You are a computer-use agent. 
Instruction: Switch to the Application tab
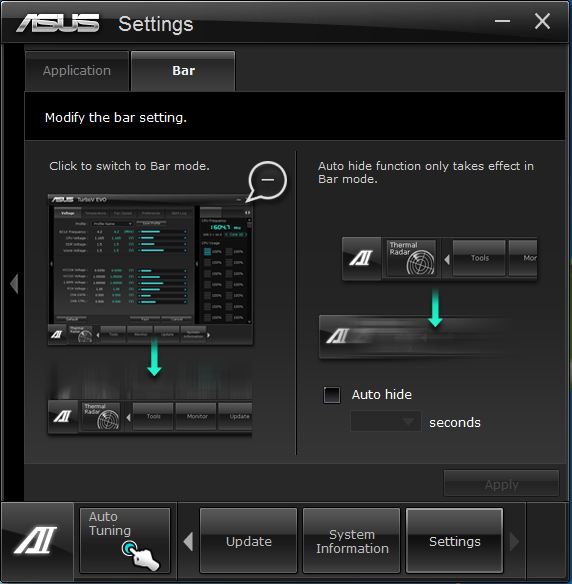[77, 71]
